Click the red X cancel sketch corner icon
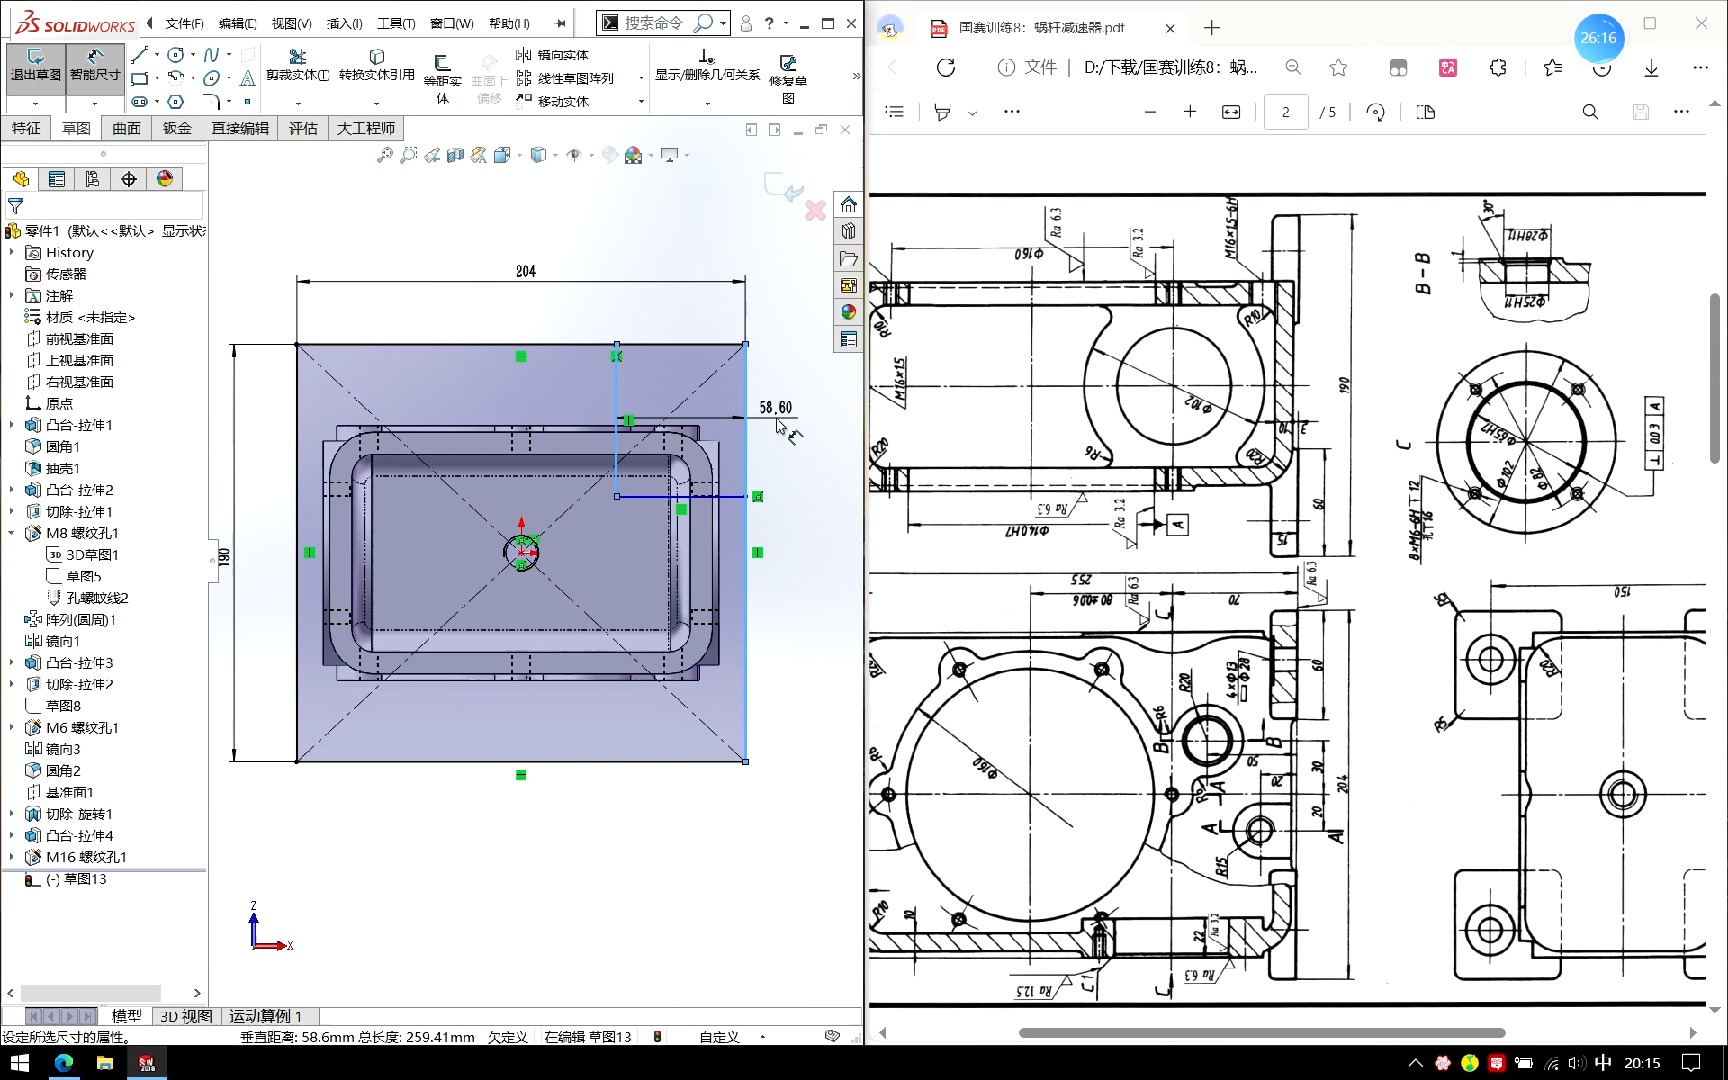 pos(815,210)
